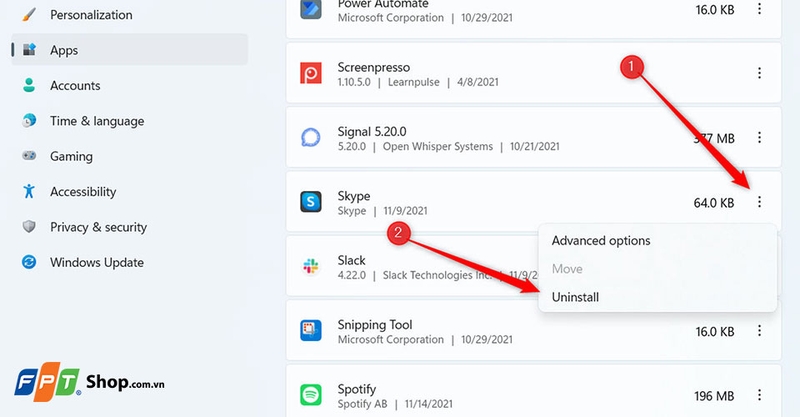The height and width of the screenshot is (417, 800).
Task: Click the Power Automate app icon
Action: (x=311, y=9)
